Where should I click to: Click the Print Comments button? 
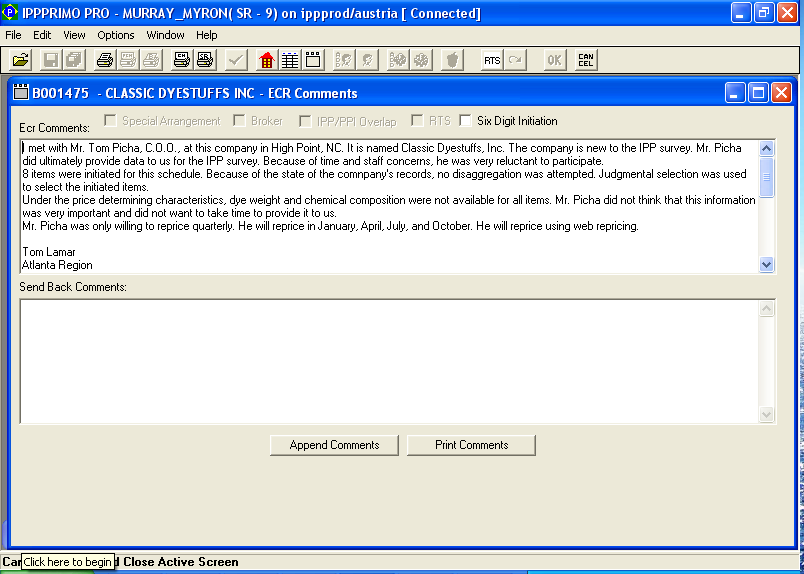click(x=471, y=445)
